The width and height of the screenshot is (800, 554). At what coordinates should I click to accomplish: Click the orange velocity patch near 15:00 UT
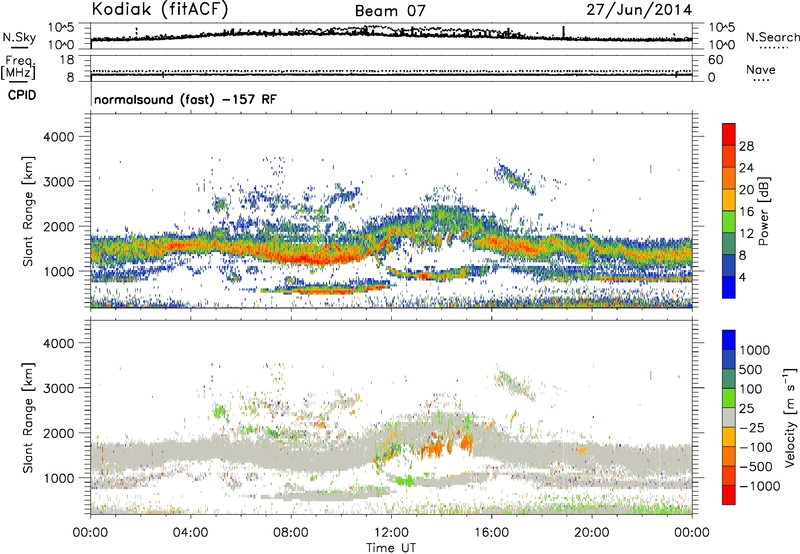pyautogui.click(x=466, y=442)
